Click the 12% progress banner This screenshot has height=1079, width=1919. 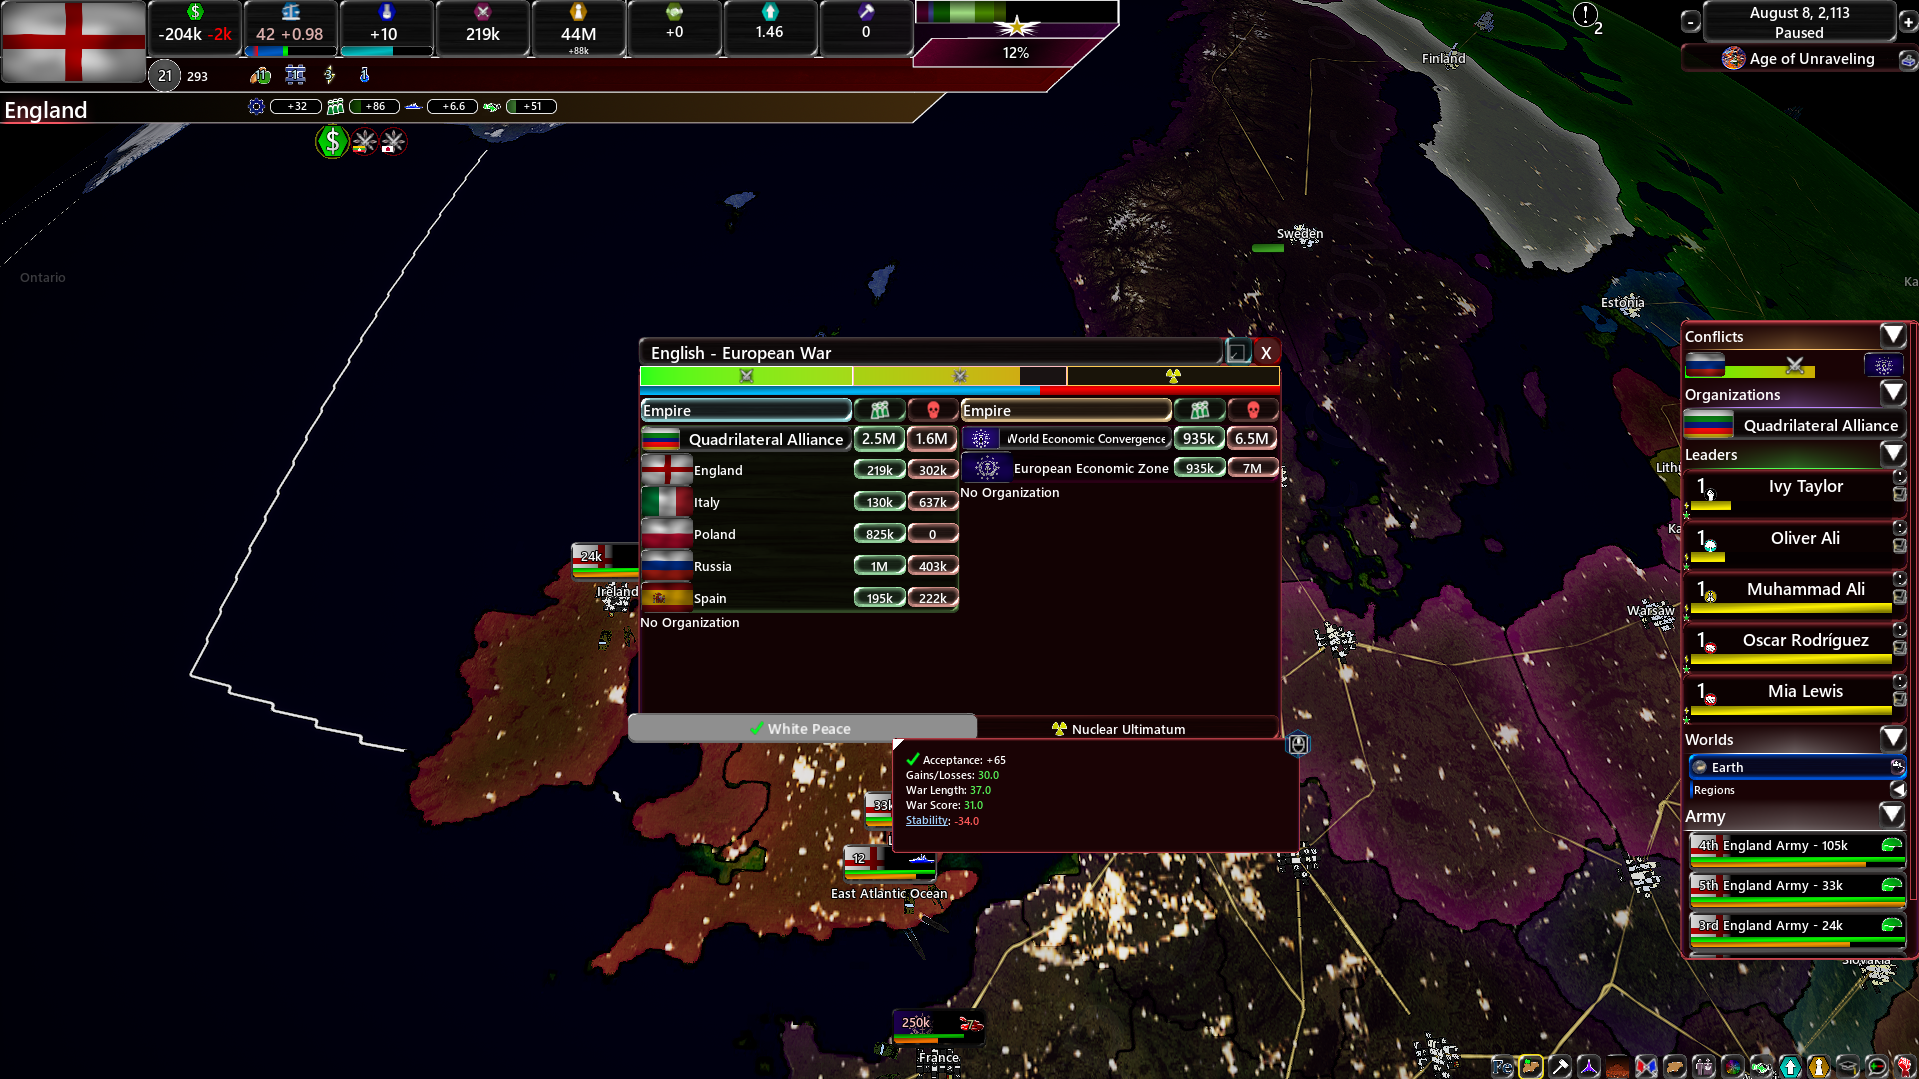(x=1015, y=53)
